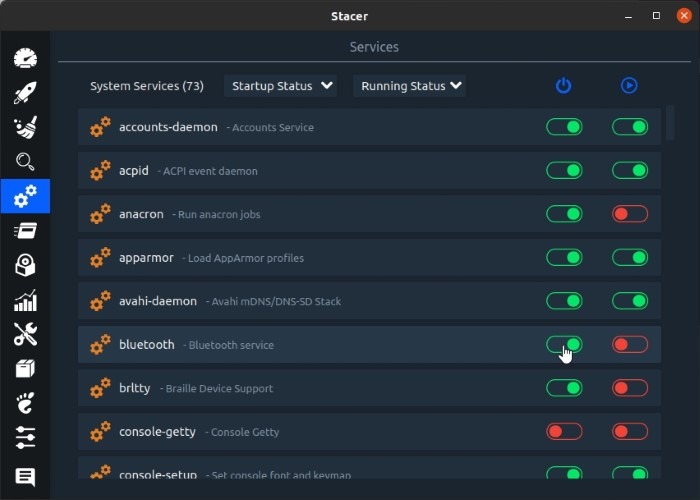This screenshot has height=500, width=700.
Task: Stop acpid via running toggle
Action: click(x=630, y=171)
